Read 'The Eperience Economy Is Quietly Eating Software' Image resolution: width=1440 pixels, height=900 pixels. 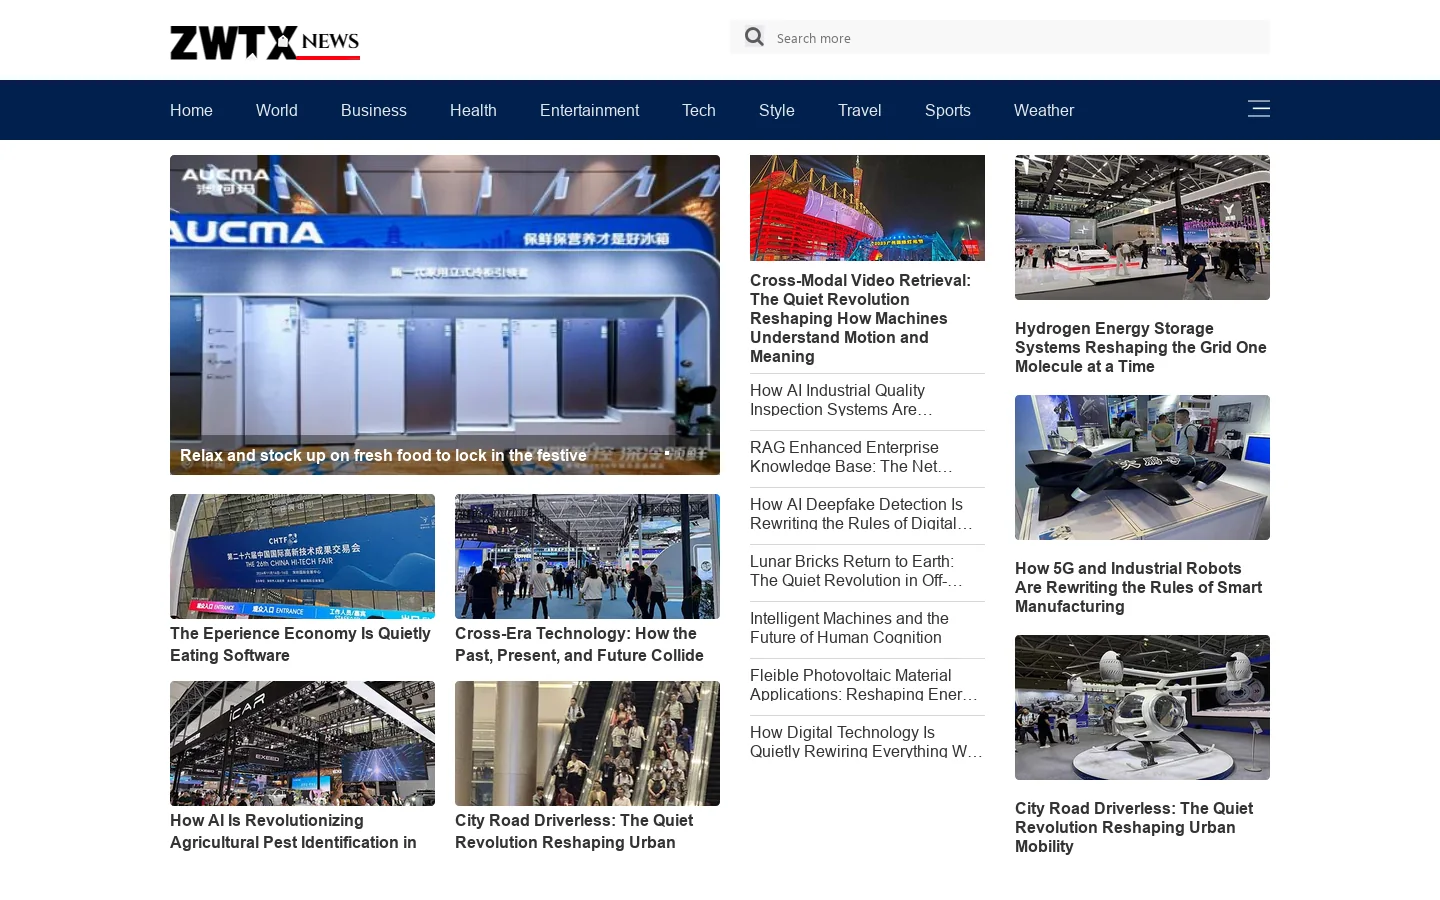tap(301, 644)
